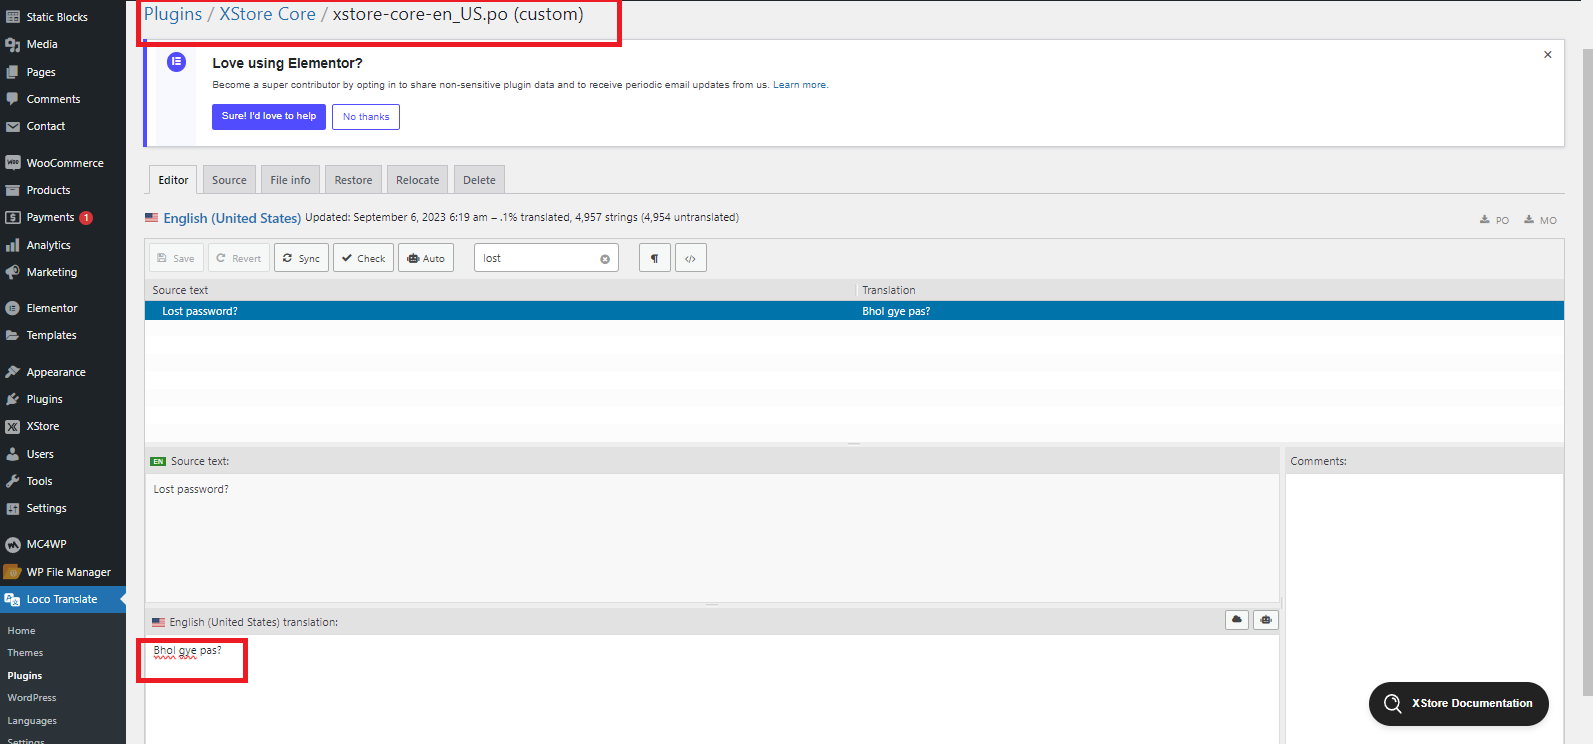
Task: Click the translation text area 'Bhol gye pas?'
Action: [x=712, y=688]
